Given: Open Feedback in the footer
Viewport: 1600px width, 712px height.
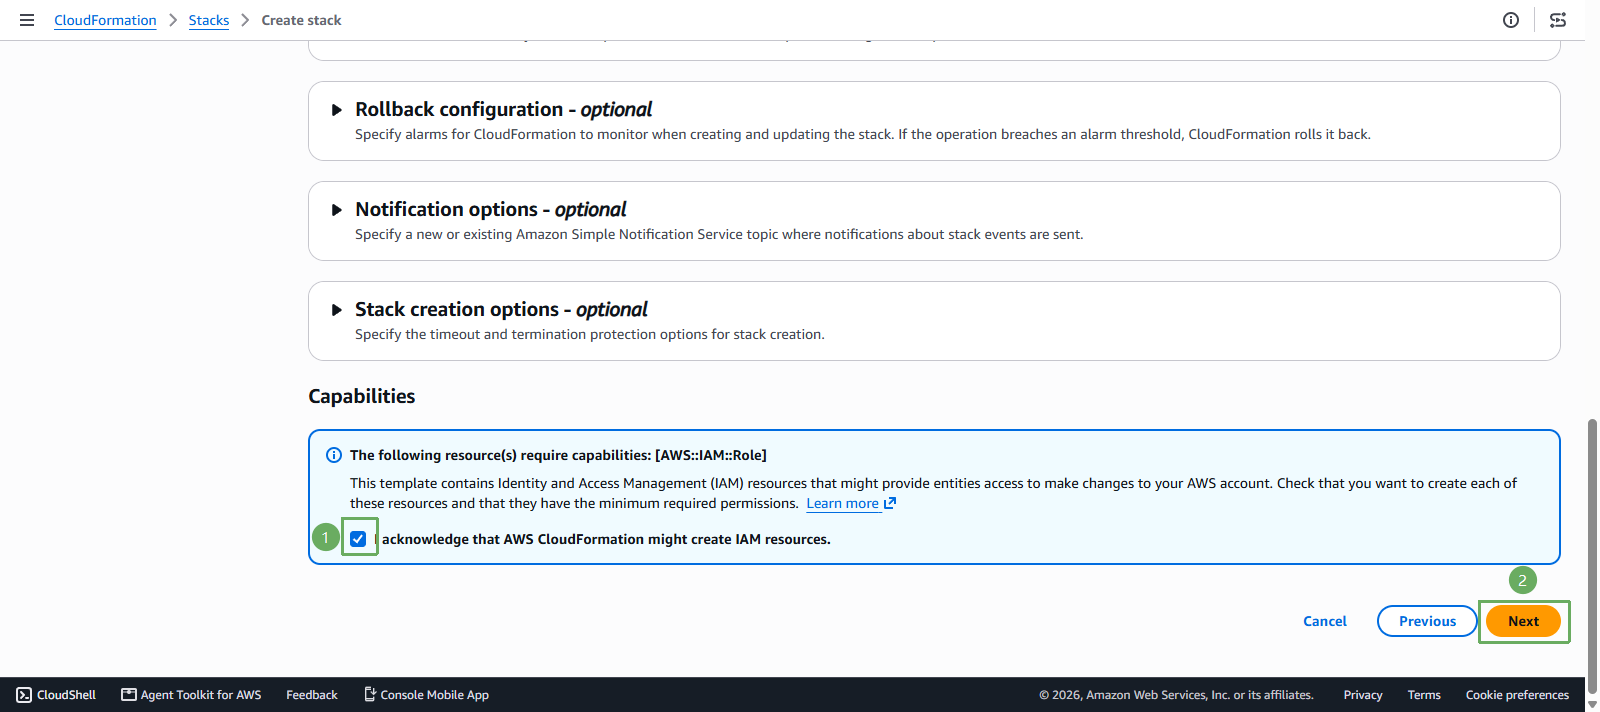Looking at the screenshot, I should click(x=312, y=695).
